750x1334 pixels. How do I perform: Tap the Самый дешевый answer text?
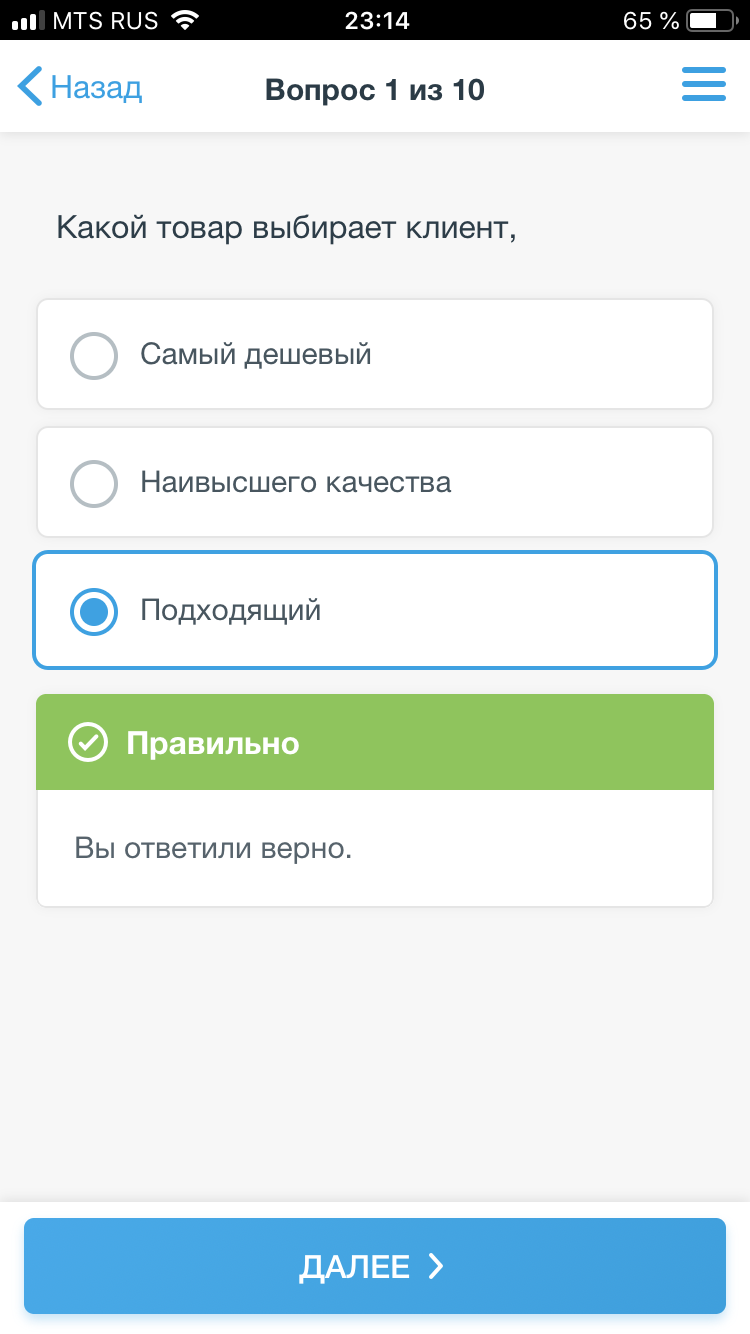pyautogui.click(x=256, y=354)
